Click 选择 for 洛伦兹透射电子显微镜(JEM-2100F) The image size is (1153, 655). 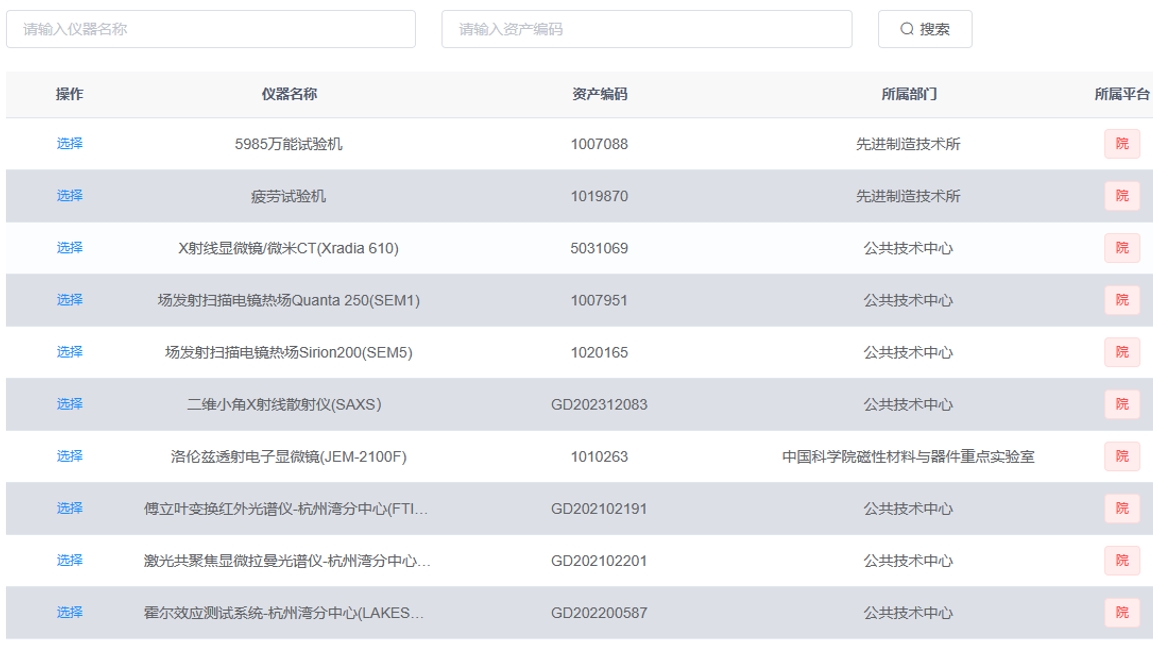70,457
